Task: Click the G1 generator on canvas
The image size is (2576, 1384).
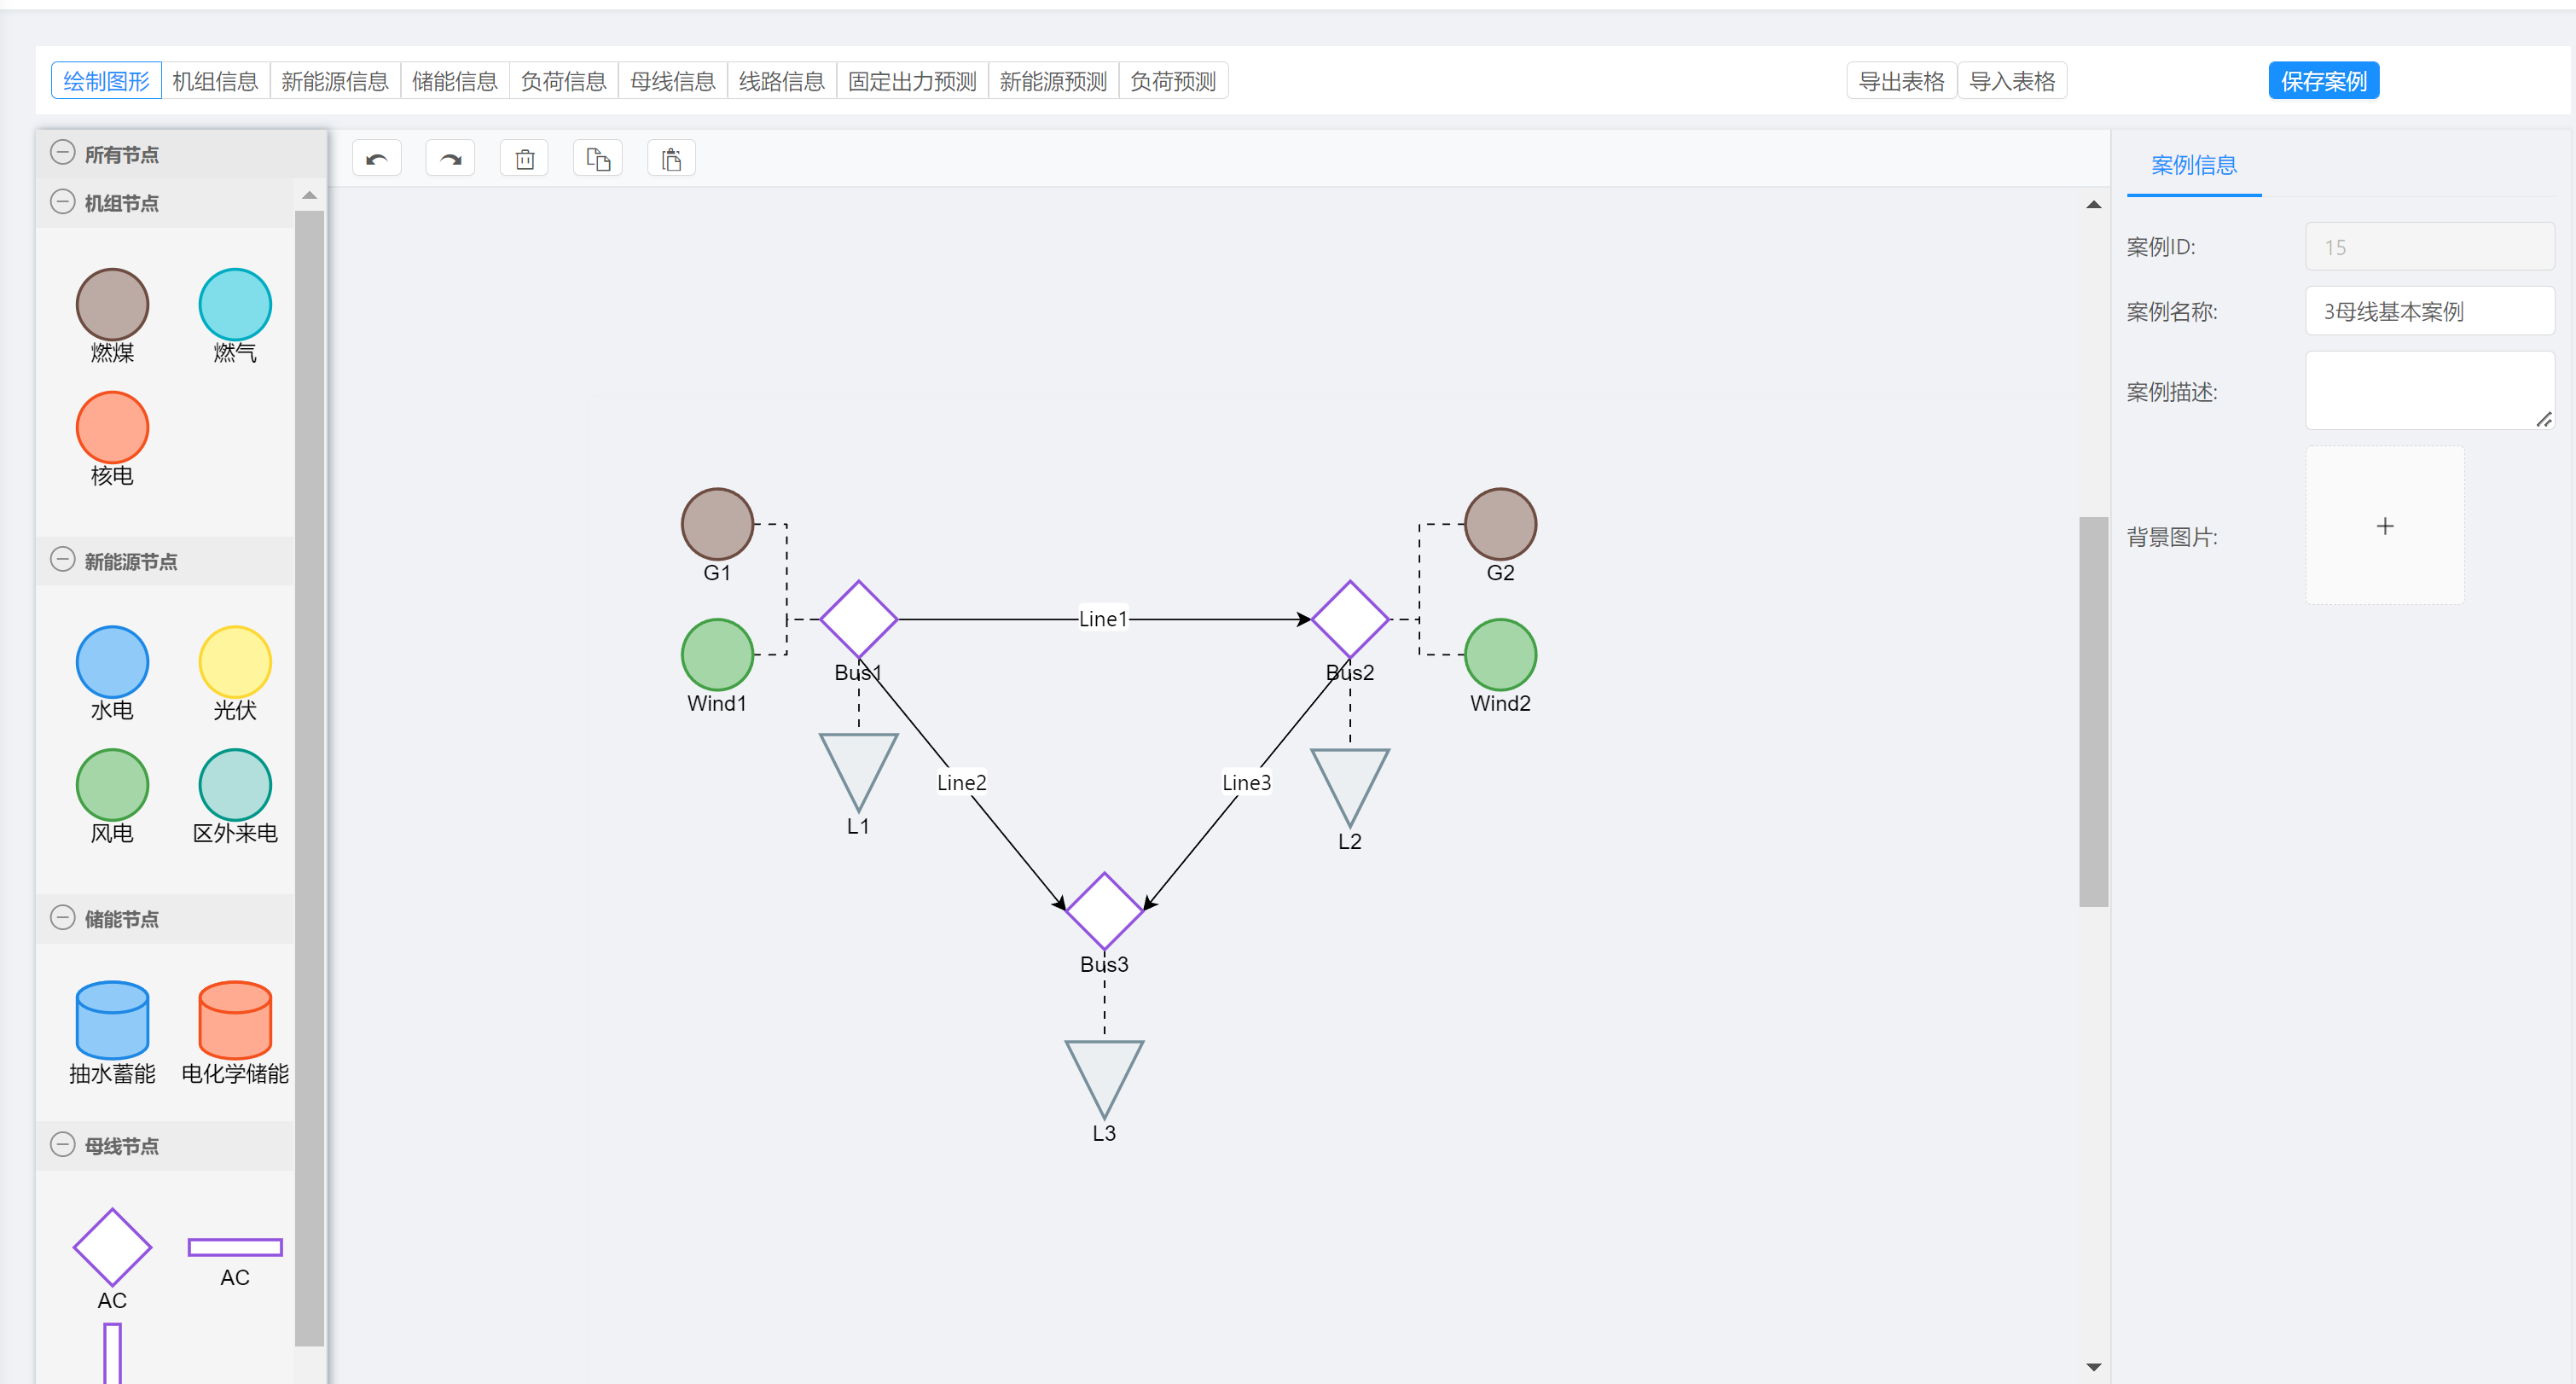Action: click(717, 524)
